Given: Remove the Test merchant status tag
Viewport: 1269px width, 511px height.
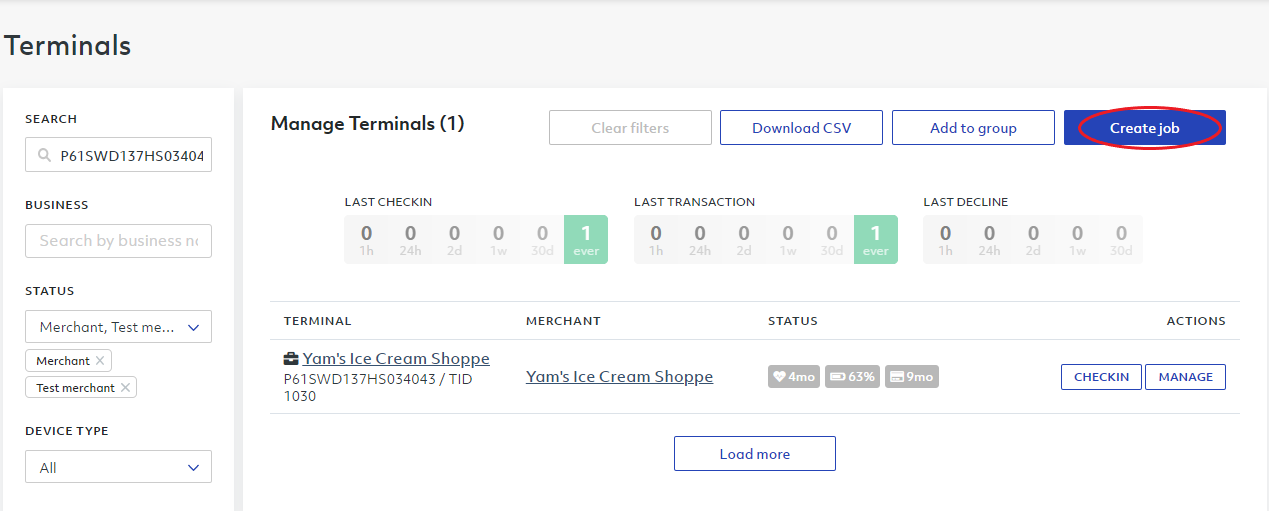Looking at the screenshot, I should click(125, 388).
